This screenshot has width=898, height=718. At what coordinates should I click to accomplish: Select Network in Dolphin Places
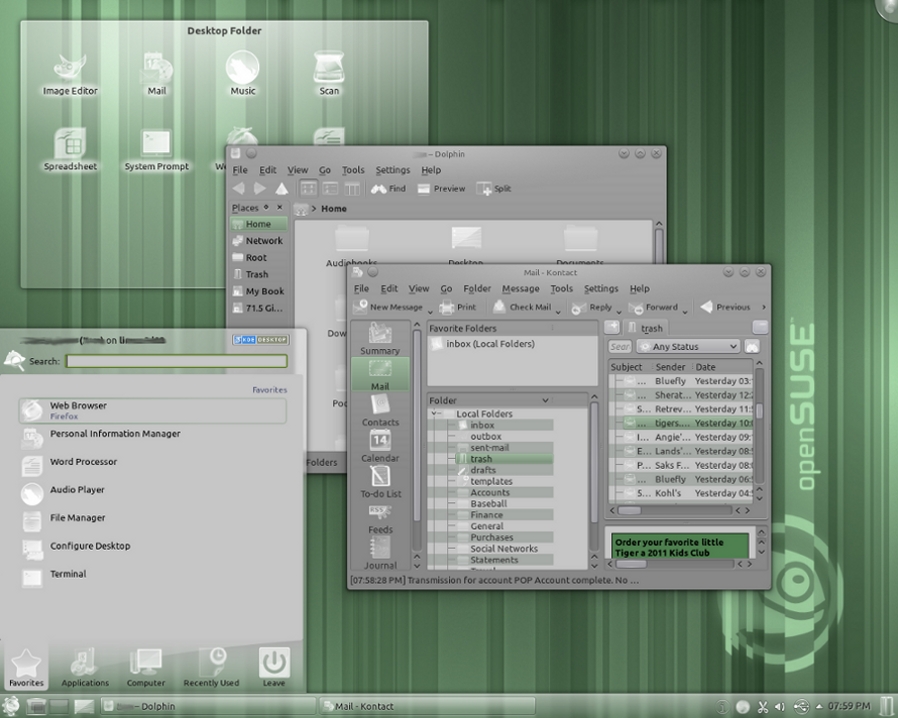[x=258, y=240]
